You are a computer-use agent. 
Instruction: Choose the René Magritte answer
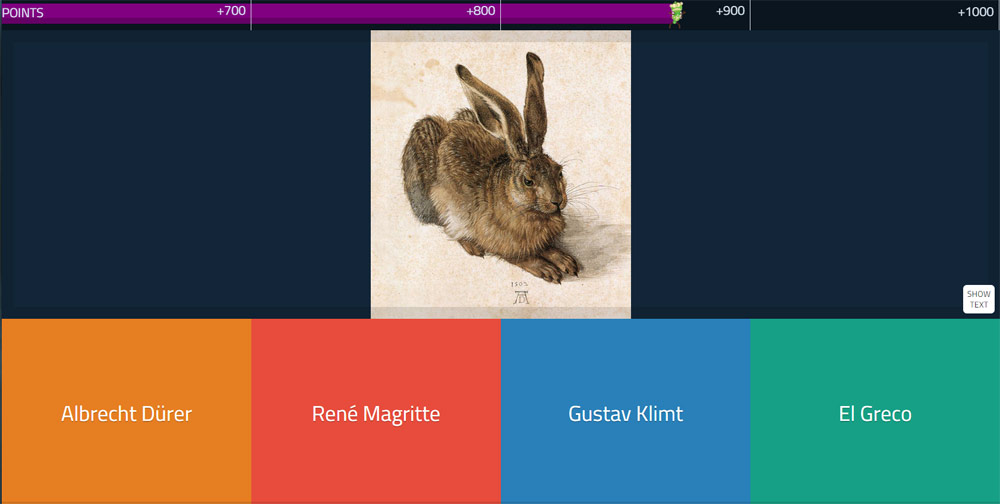376,411
